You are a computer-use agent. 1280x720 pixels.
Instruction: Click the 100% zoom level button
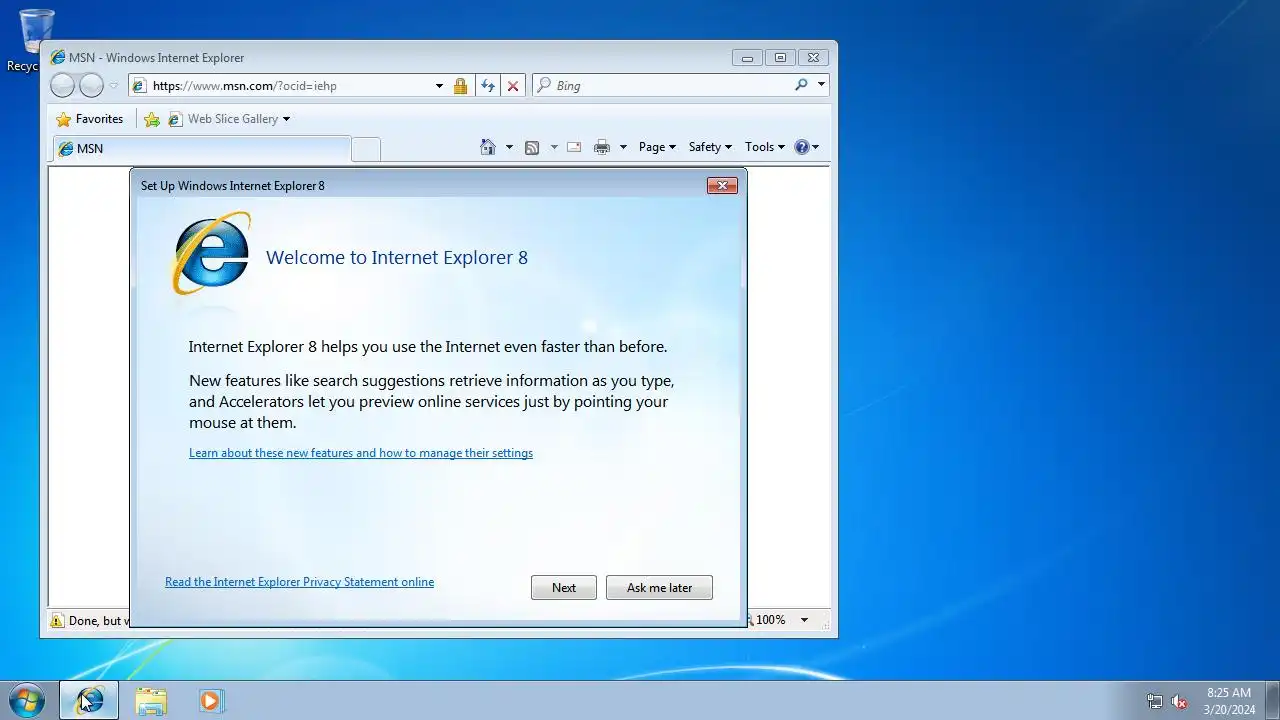coord(770,620)
